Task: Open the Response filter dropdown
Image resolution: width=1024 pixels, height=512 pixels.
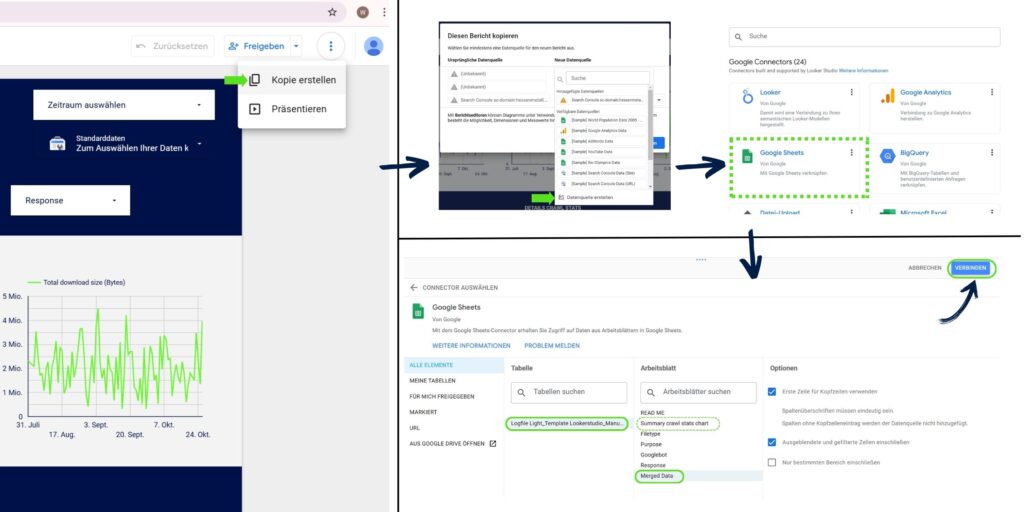Action: (71, 200)
